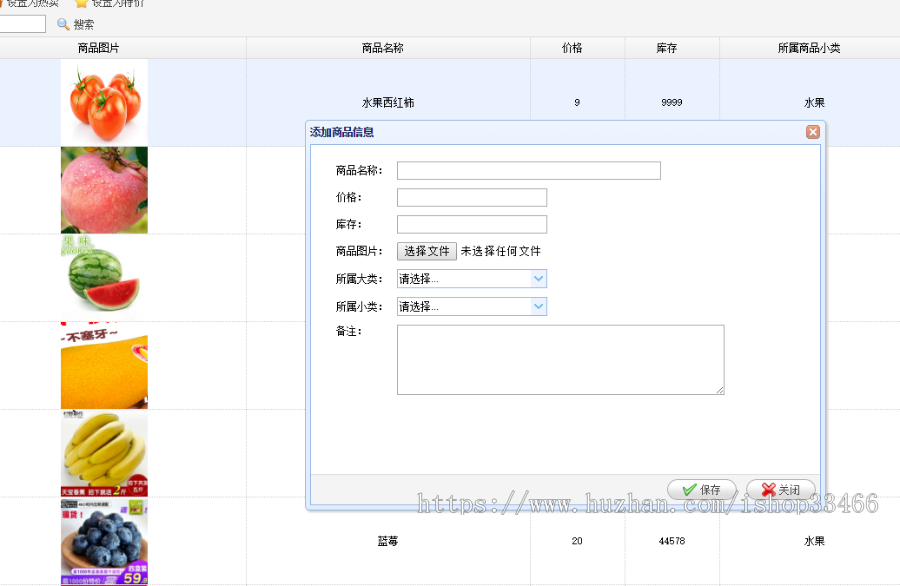Screen dimensions: 900x586
Task: Click inside the 商品名称 input field
Action: tap(528, 170)
